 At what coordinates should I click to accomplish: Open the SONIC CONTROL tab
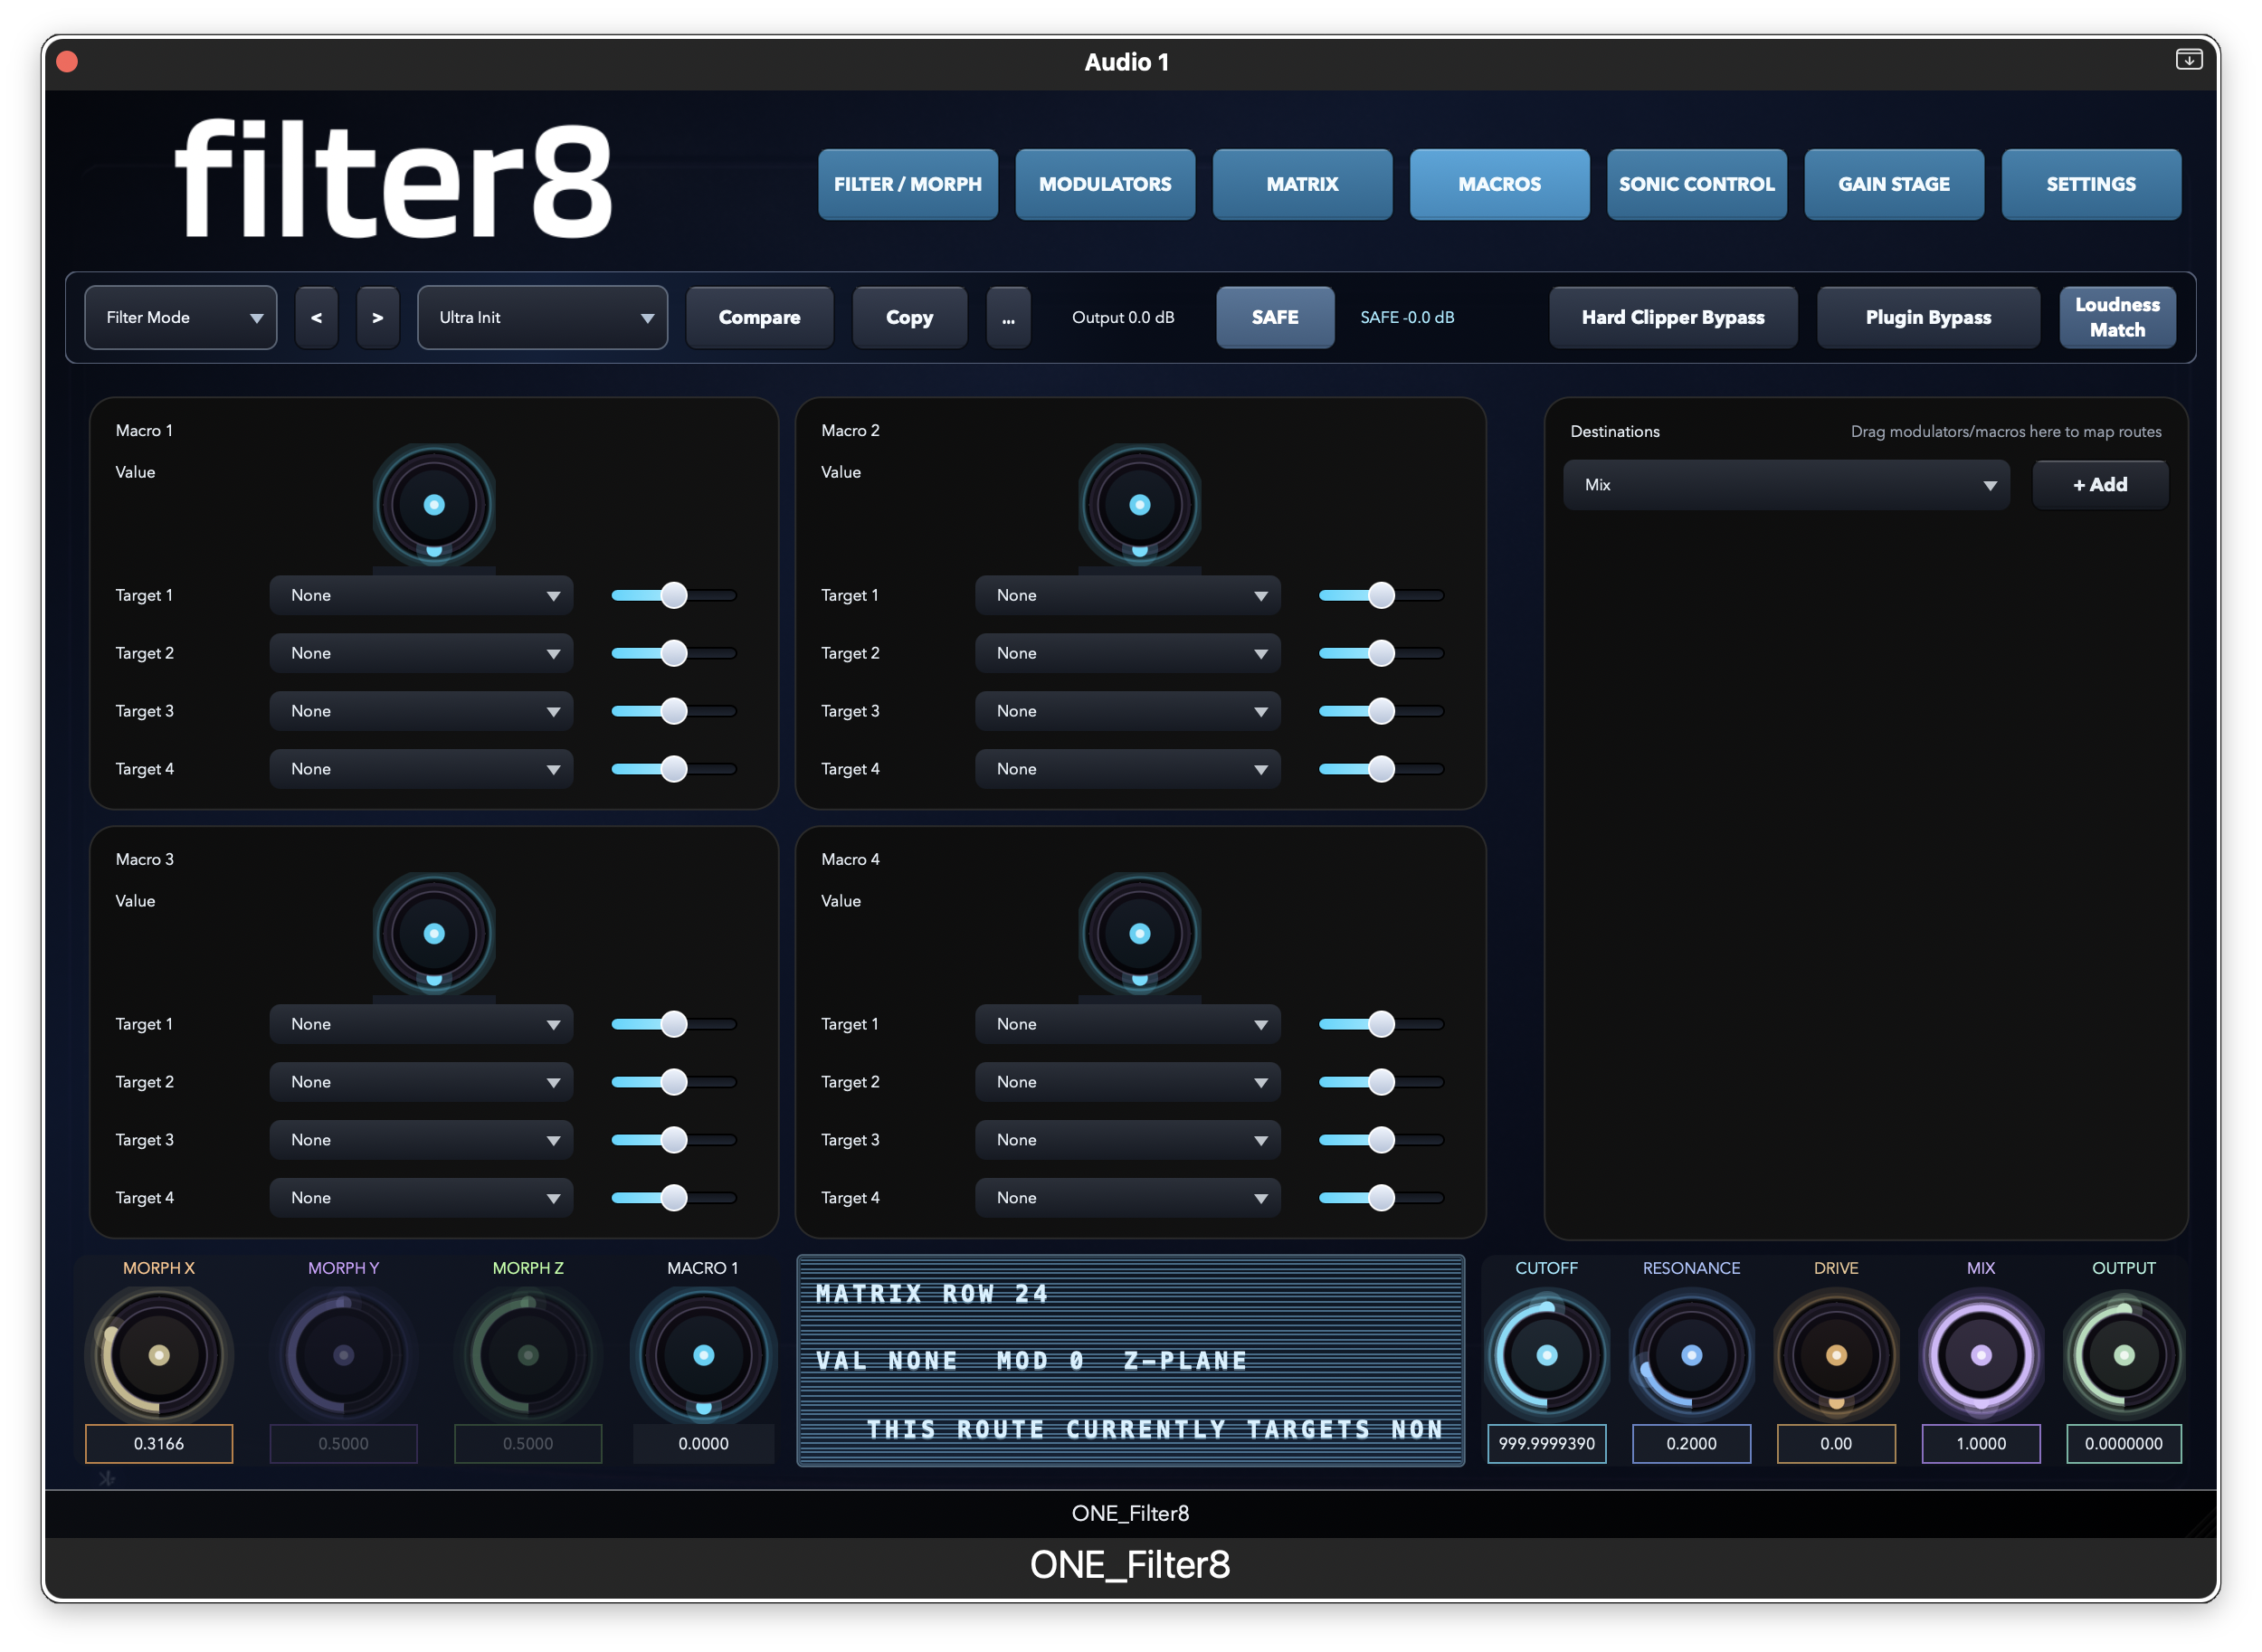tap(1696, 184)
